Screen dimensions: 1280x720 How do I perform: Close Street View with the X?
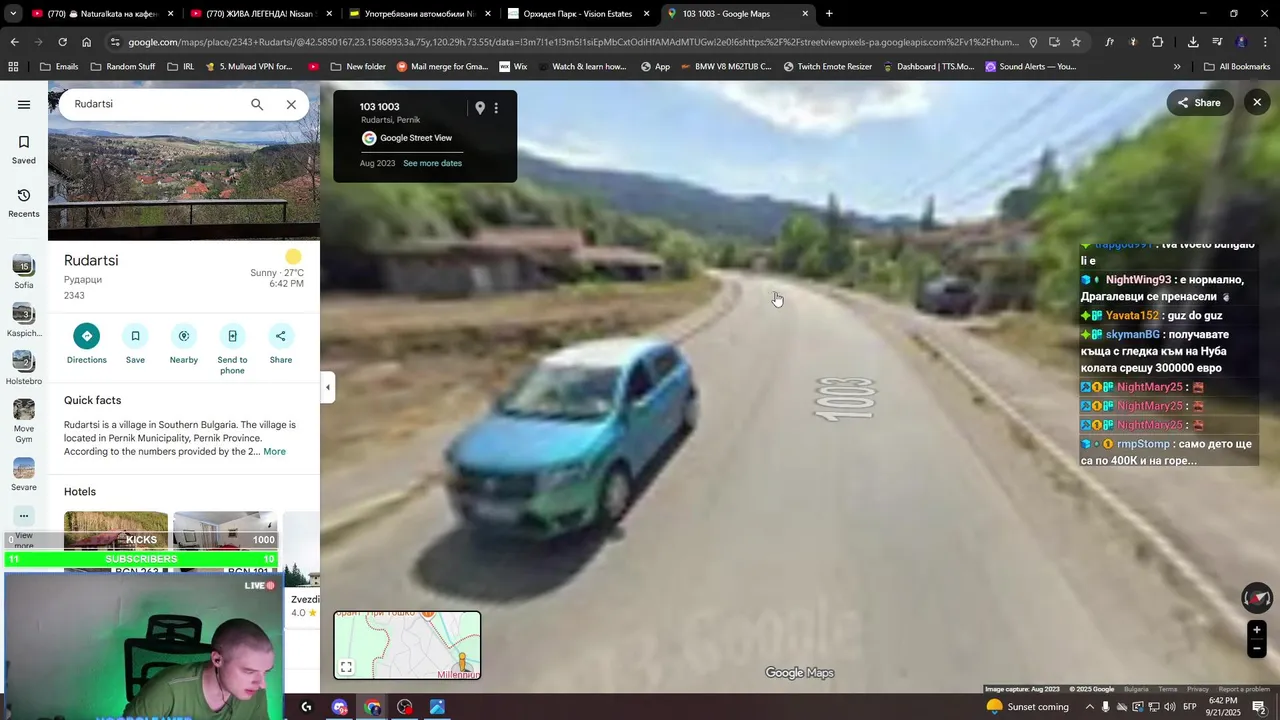pyautogui.click(x=1257, y=102)
